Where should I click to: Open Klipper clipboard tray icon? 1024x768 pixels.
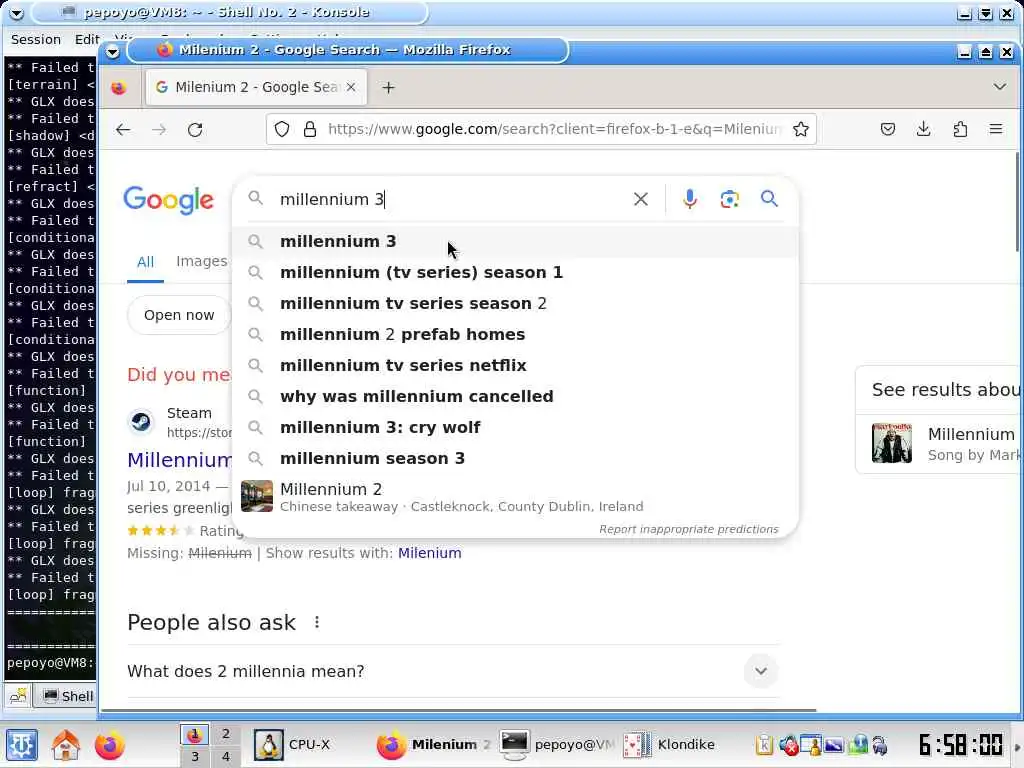764,745
